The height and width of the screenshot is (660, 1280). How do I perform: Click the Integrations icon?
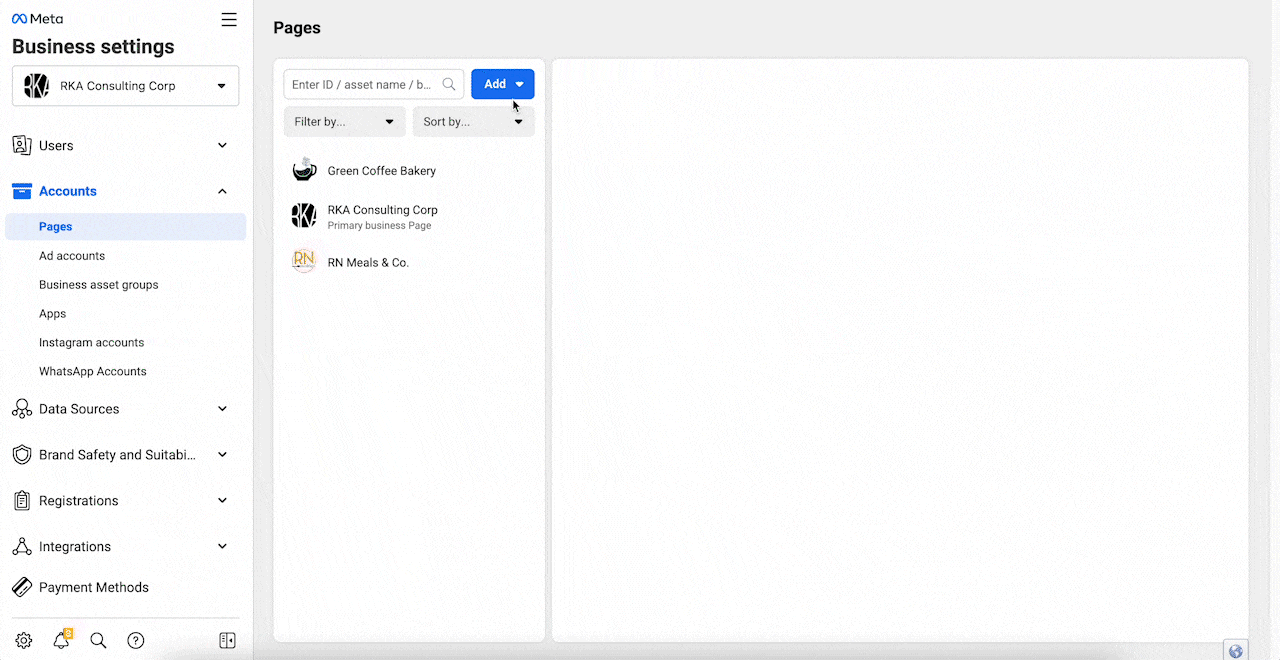(x=22, y=547)
